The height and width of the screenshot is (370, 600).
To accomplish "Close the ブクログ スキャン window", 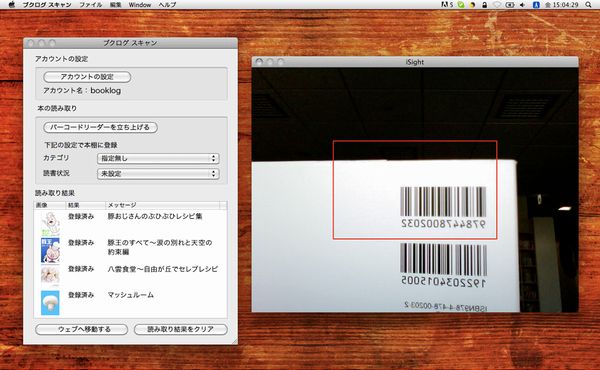I will point(31,43).
